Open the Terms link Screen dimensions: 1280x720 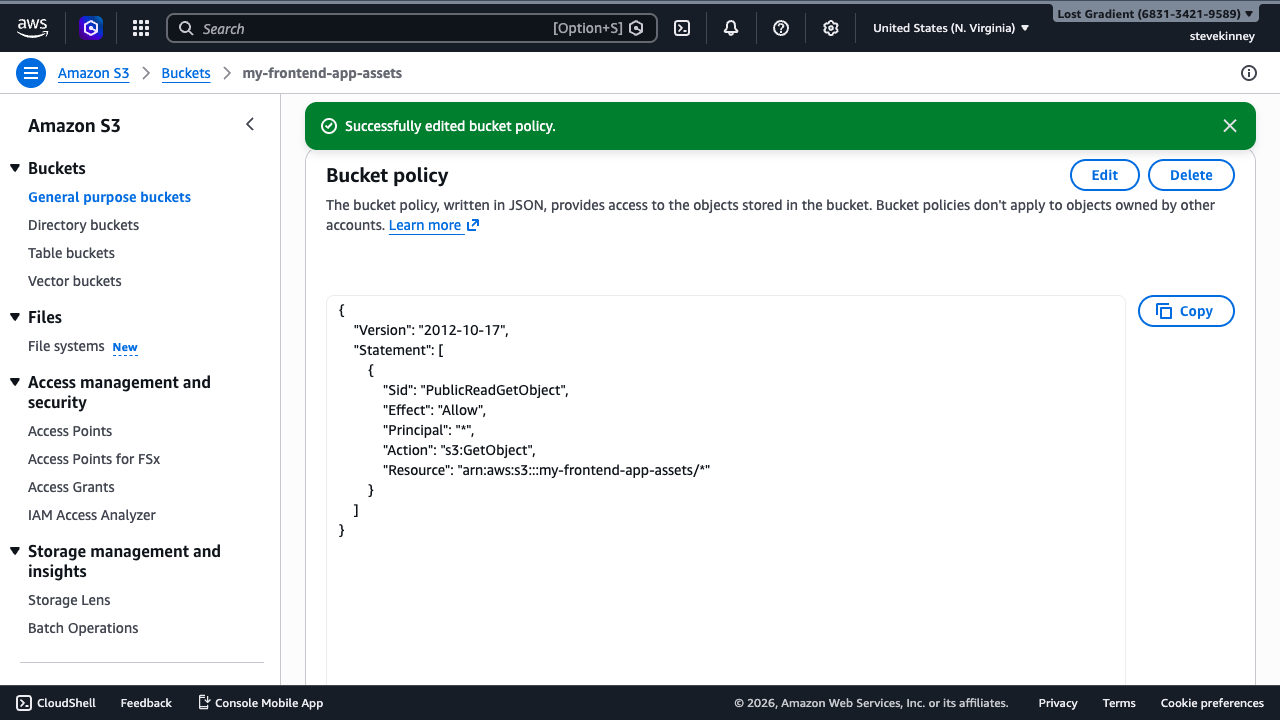[x=1119, y=703]
